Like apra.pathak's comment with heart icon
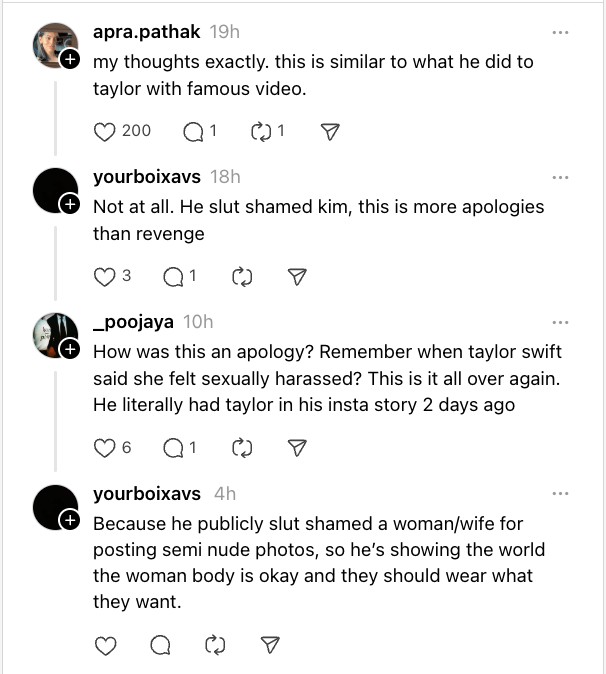 pos(105,131)
